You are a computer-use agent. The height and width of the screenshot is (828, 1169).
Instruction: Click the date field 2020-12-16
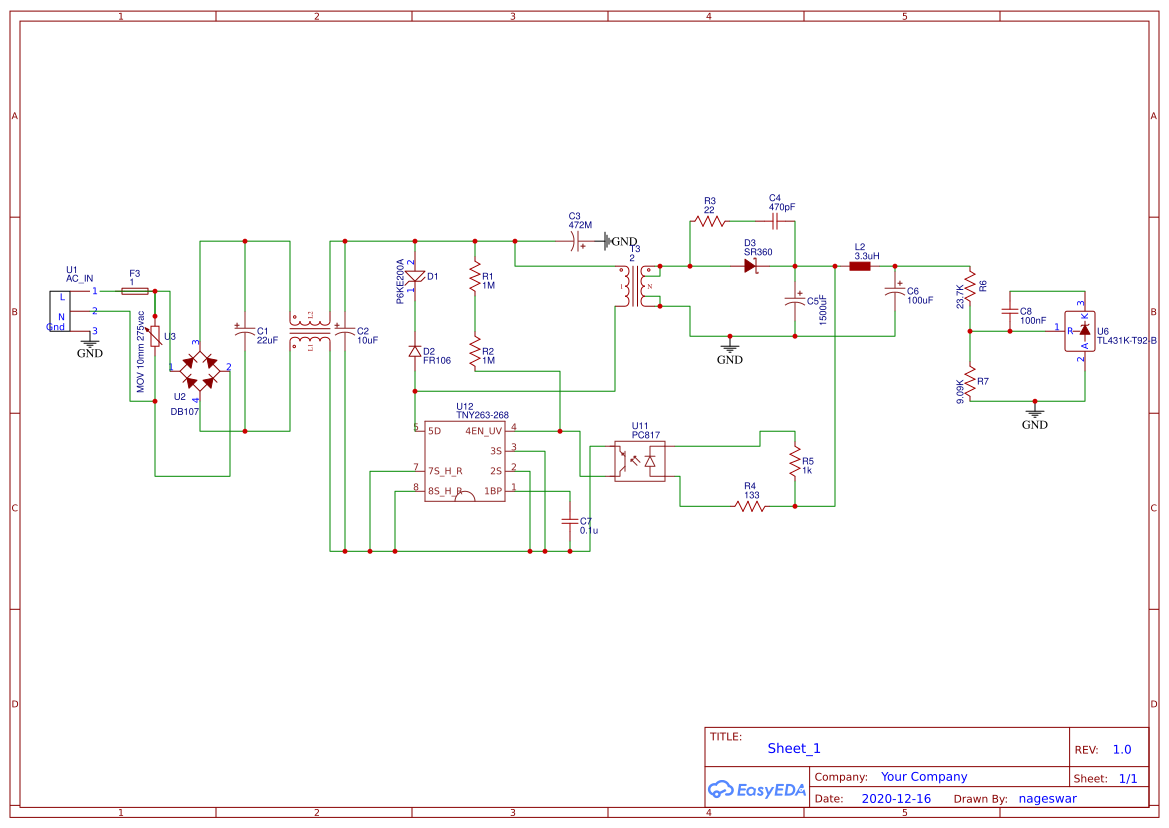897,798
